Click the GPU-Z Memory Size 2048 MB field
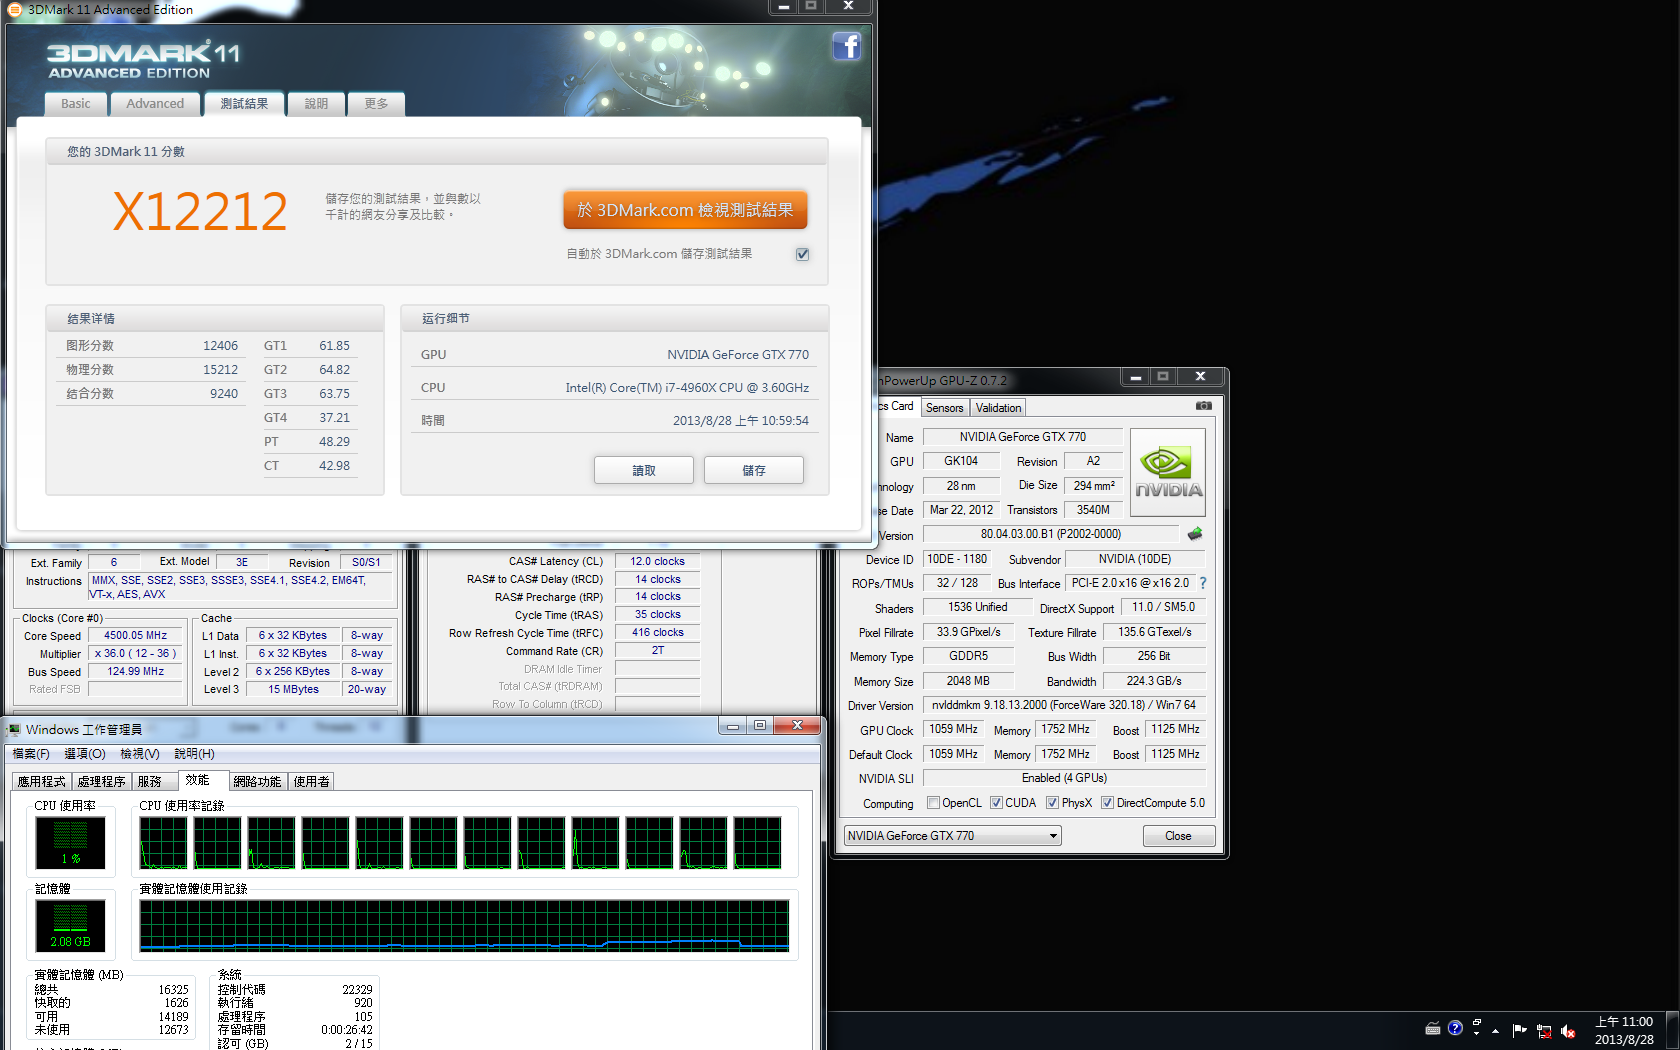 [968, 681]
